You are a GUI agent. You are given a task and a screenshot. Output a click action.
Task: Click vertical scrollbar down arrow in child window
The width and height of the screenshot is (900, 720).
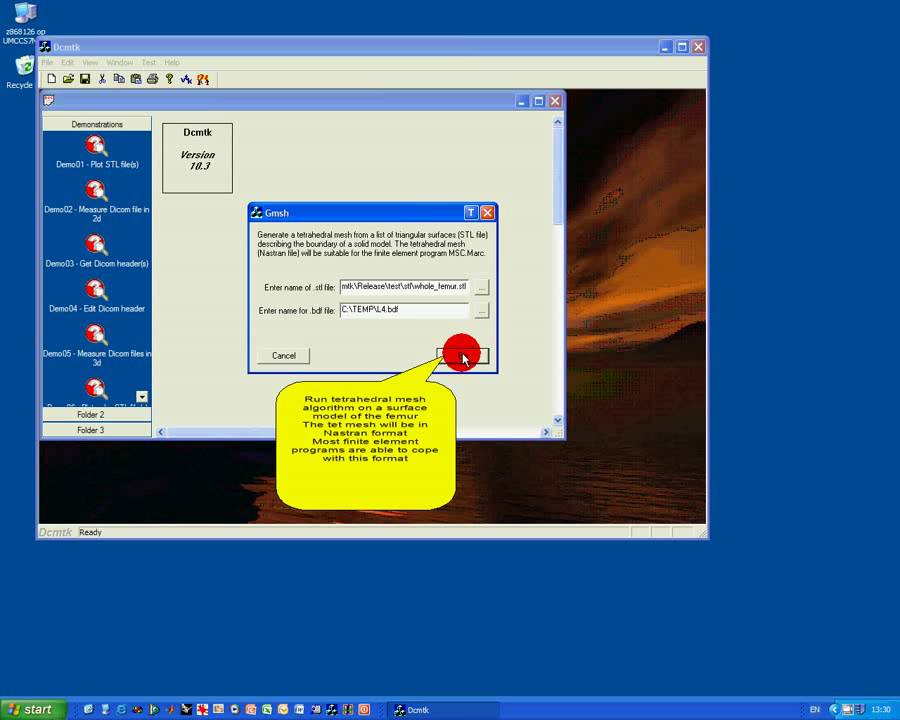coord(557,420)
